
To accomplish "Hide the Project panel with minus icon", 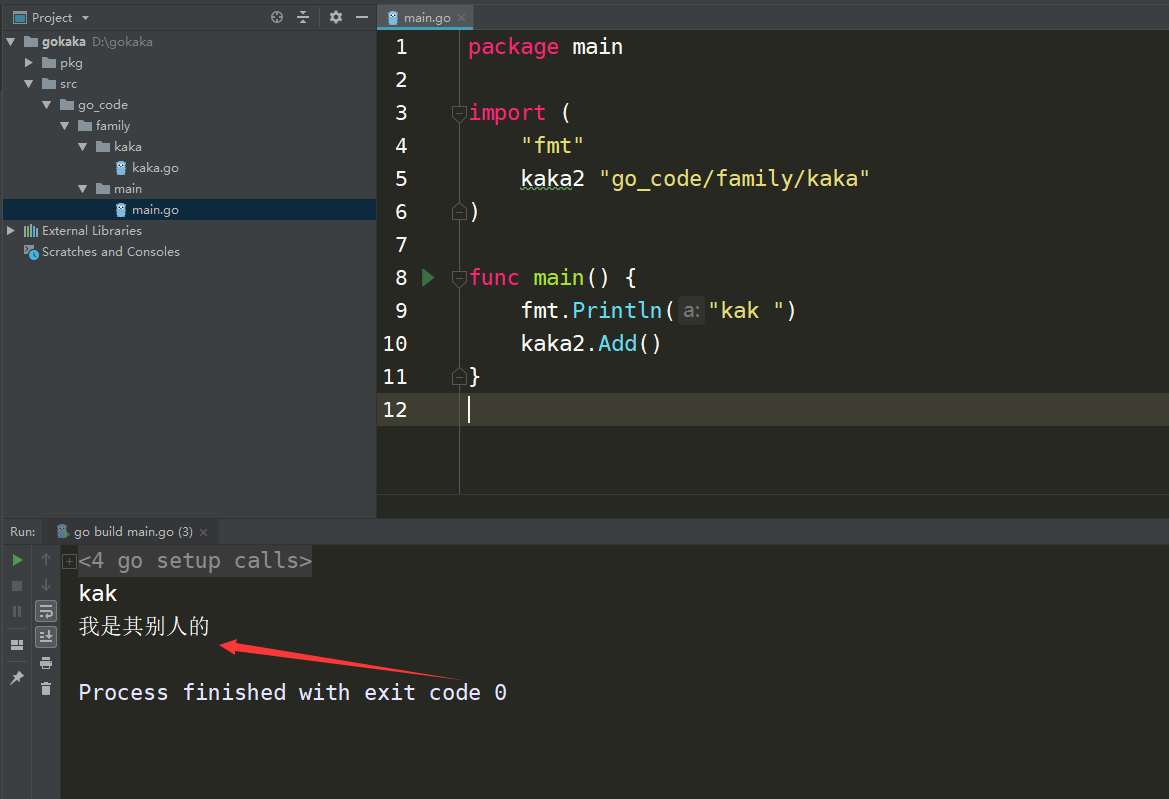I will (x=362, y=17).
